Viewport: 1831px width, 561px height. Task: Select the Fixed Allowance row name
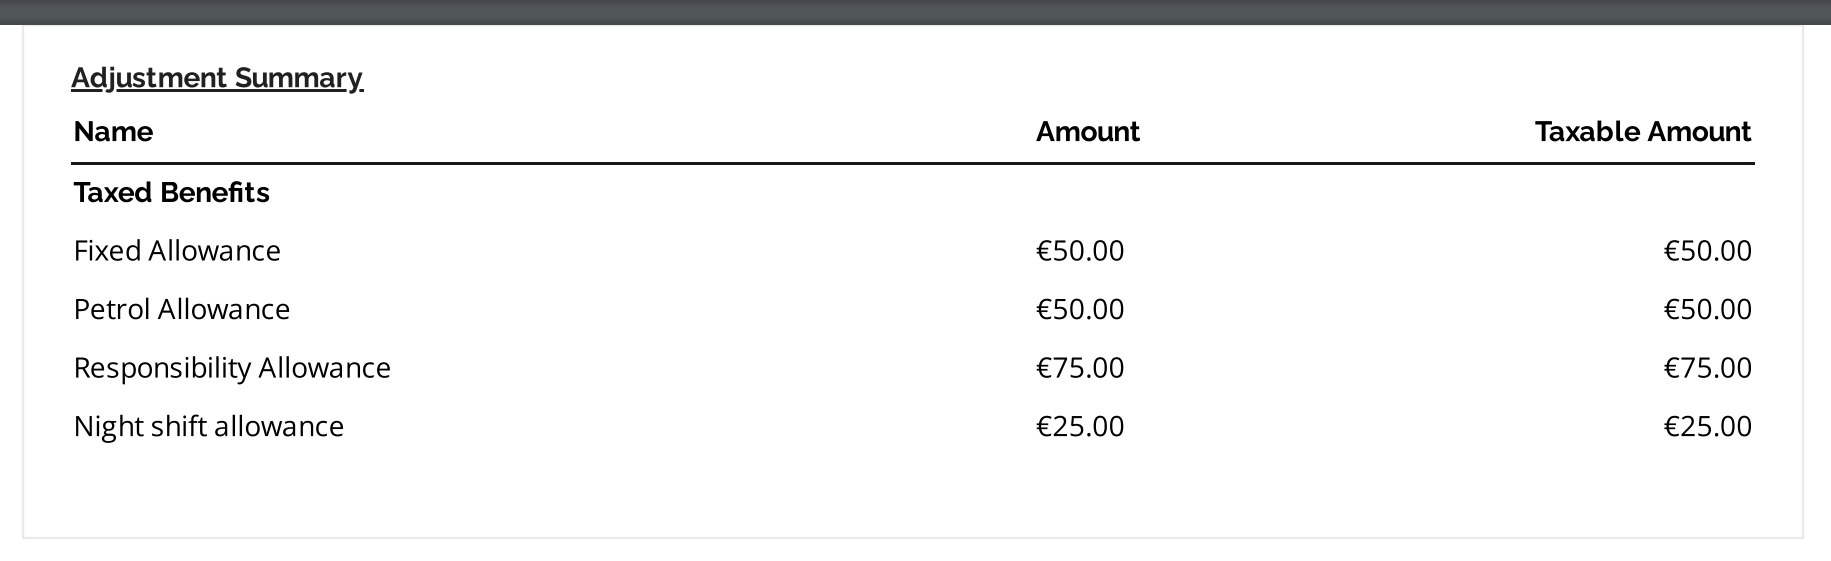(x=177, y=250)
